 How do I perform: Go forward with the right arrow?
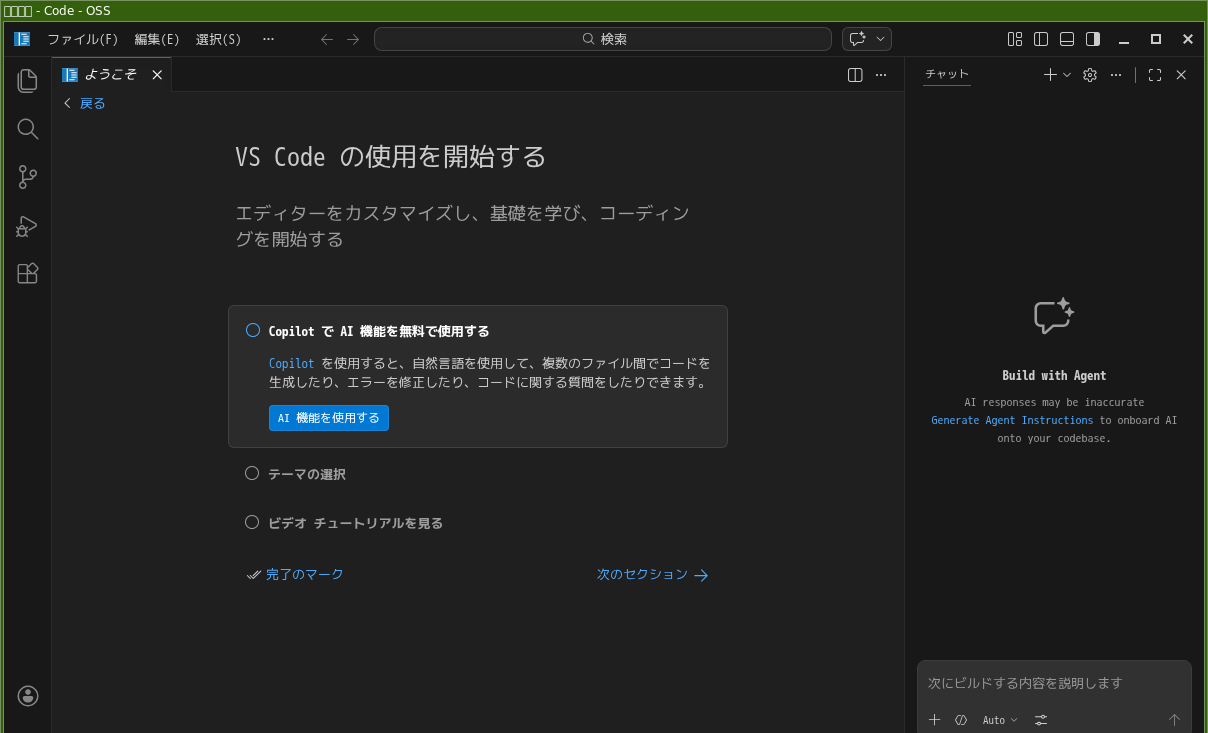coord(353,39)
